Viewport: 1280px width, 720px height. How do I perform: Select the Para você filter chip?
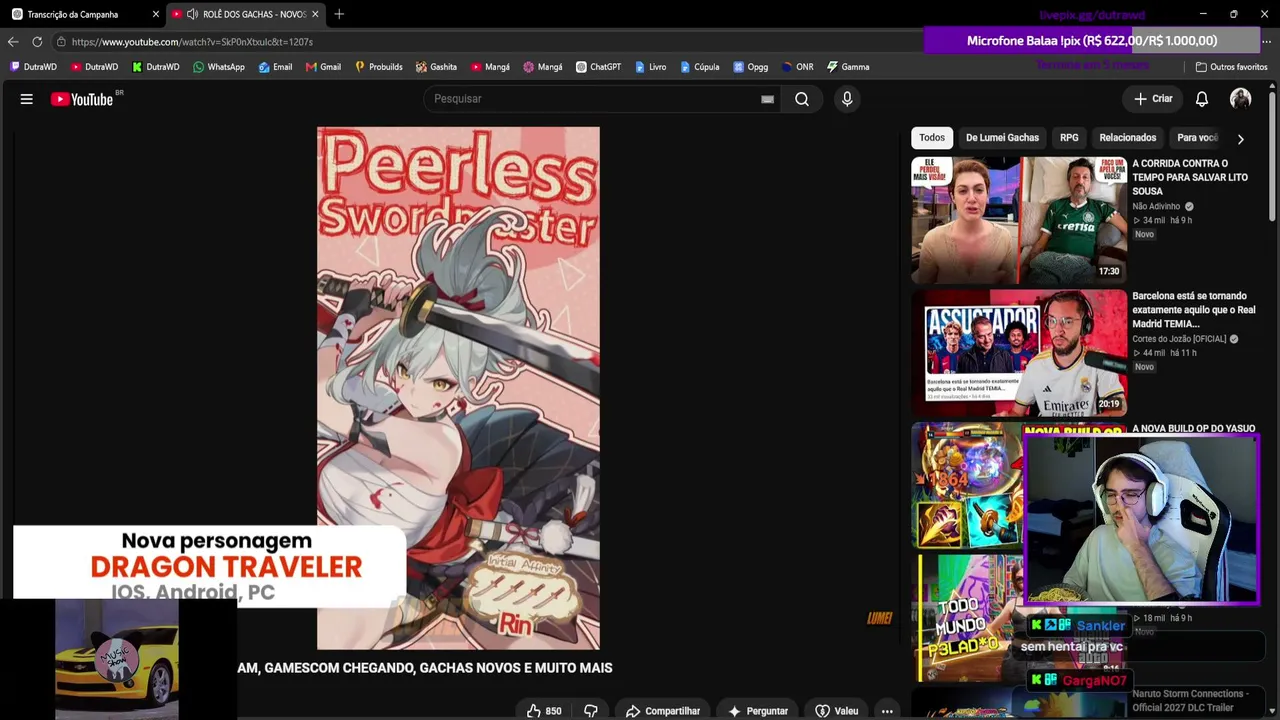pos(1197,138)
